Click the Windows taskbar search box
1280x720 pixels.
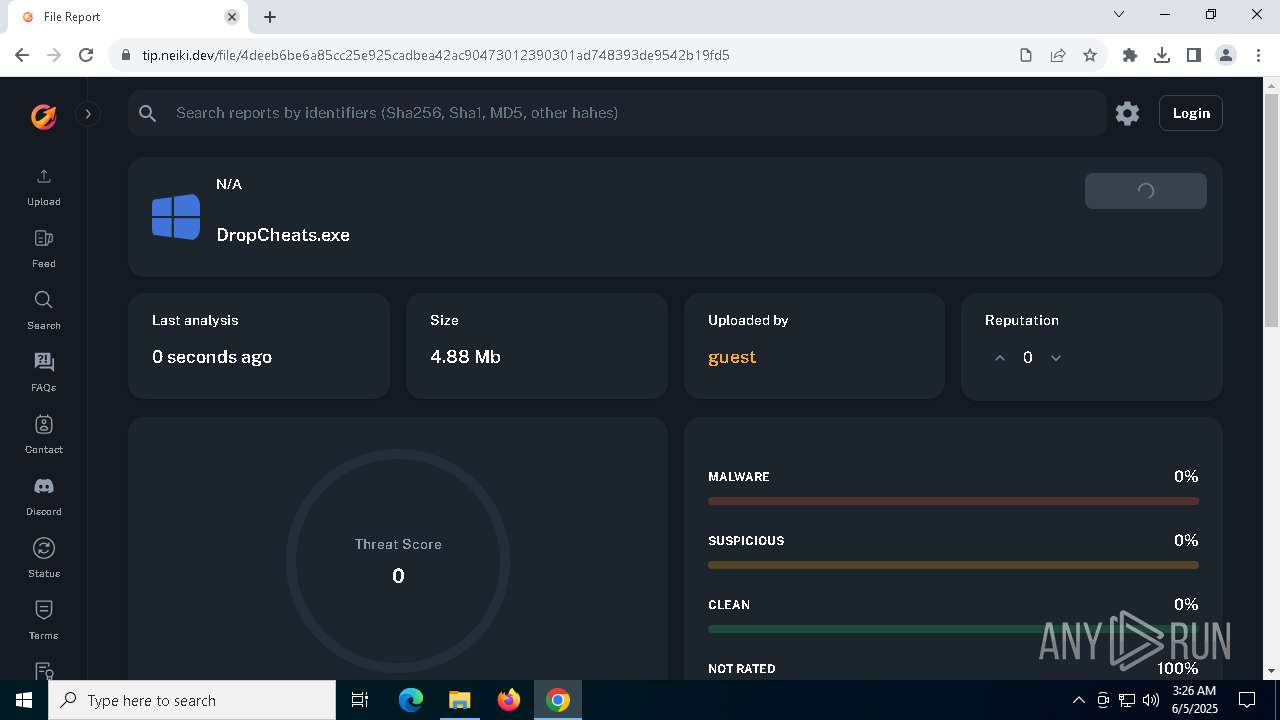pyautogui.click(x=192, y=700)
